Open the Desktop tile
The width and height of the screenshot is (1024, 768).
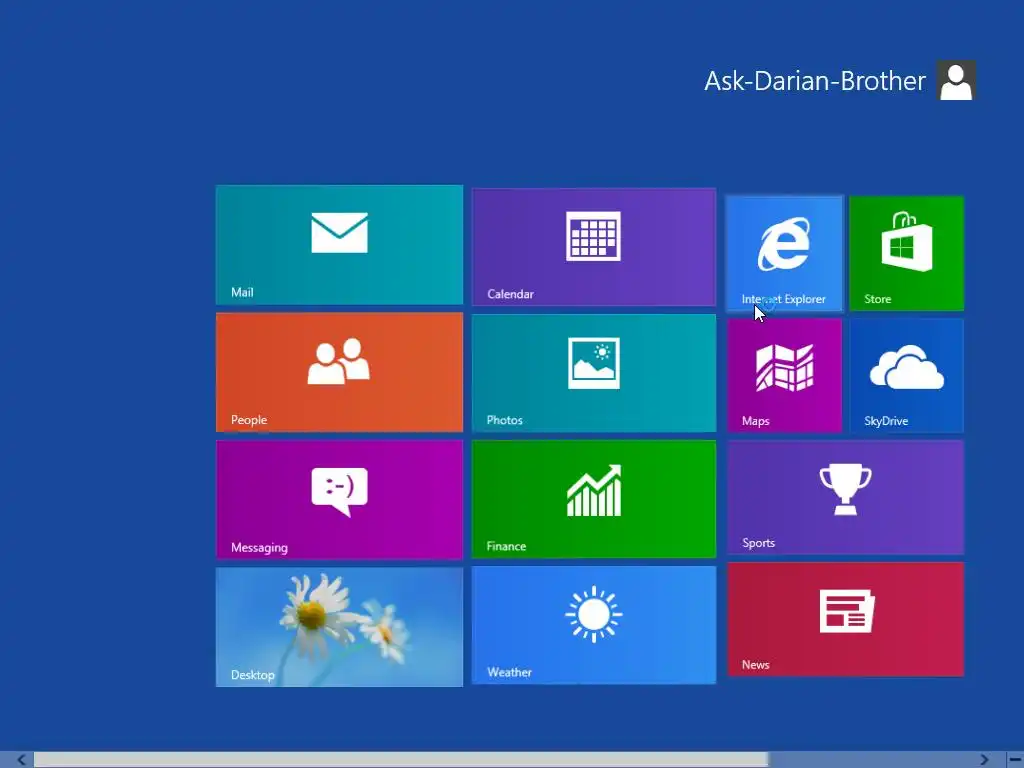[x=339, y=627]
